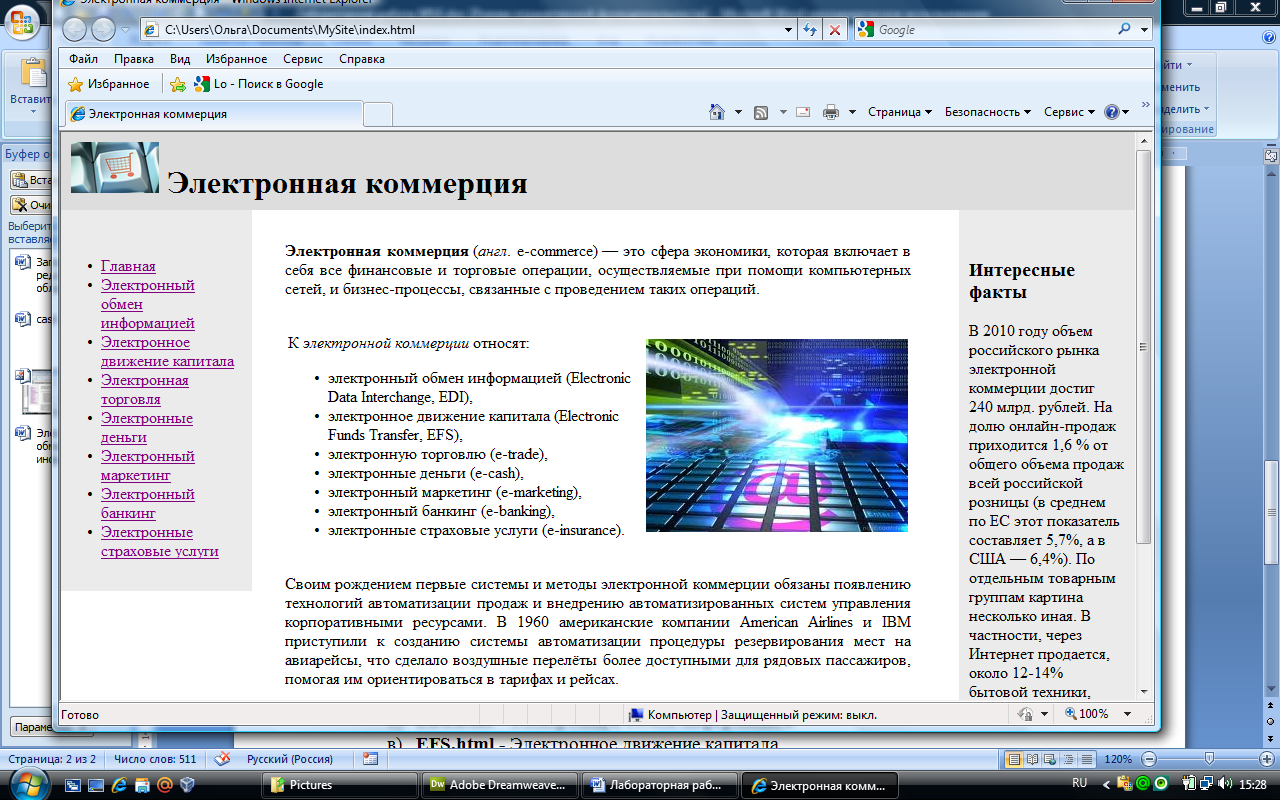Click the Lo - Поиск в Google favorite
The height and width of the screenshot is (800, 1280).
[x=259, y=84]
